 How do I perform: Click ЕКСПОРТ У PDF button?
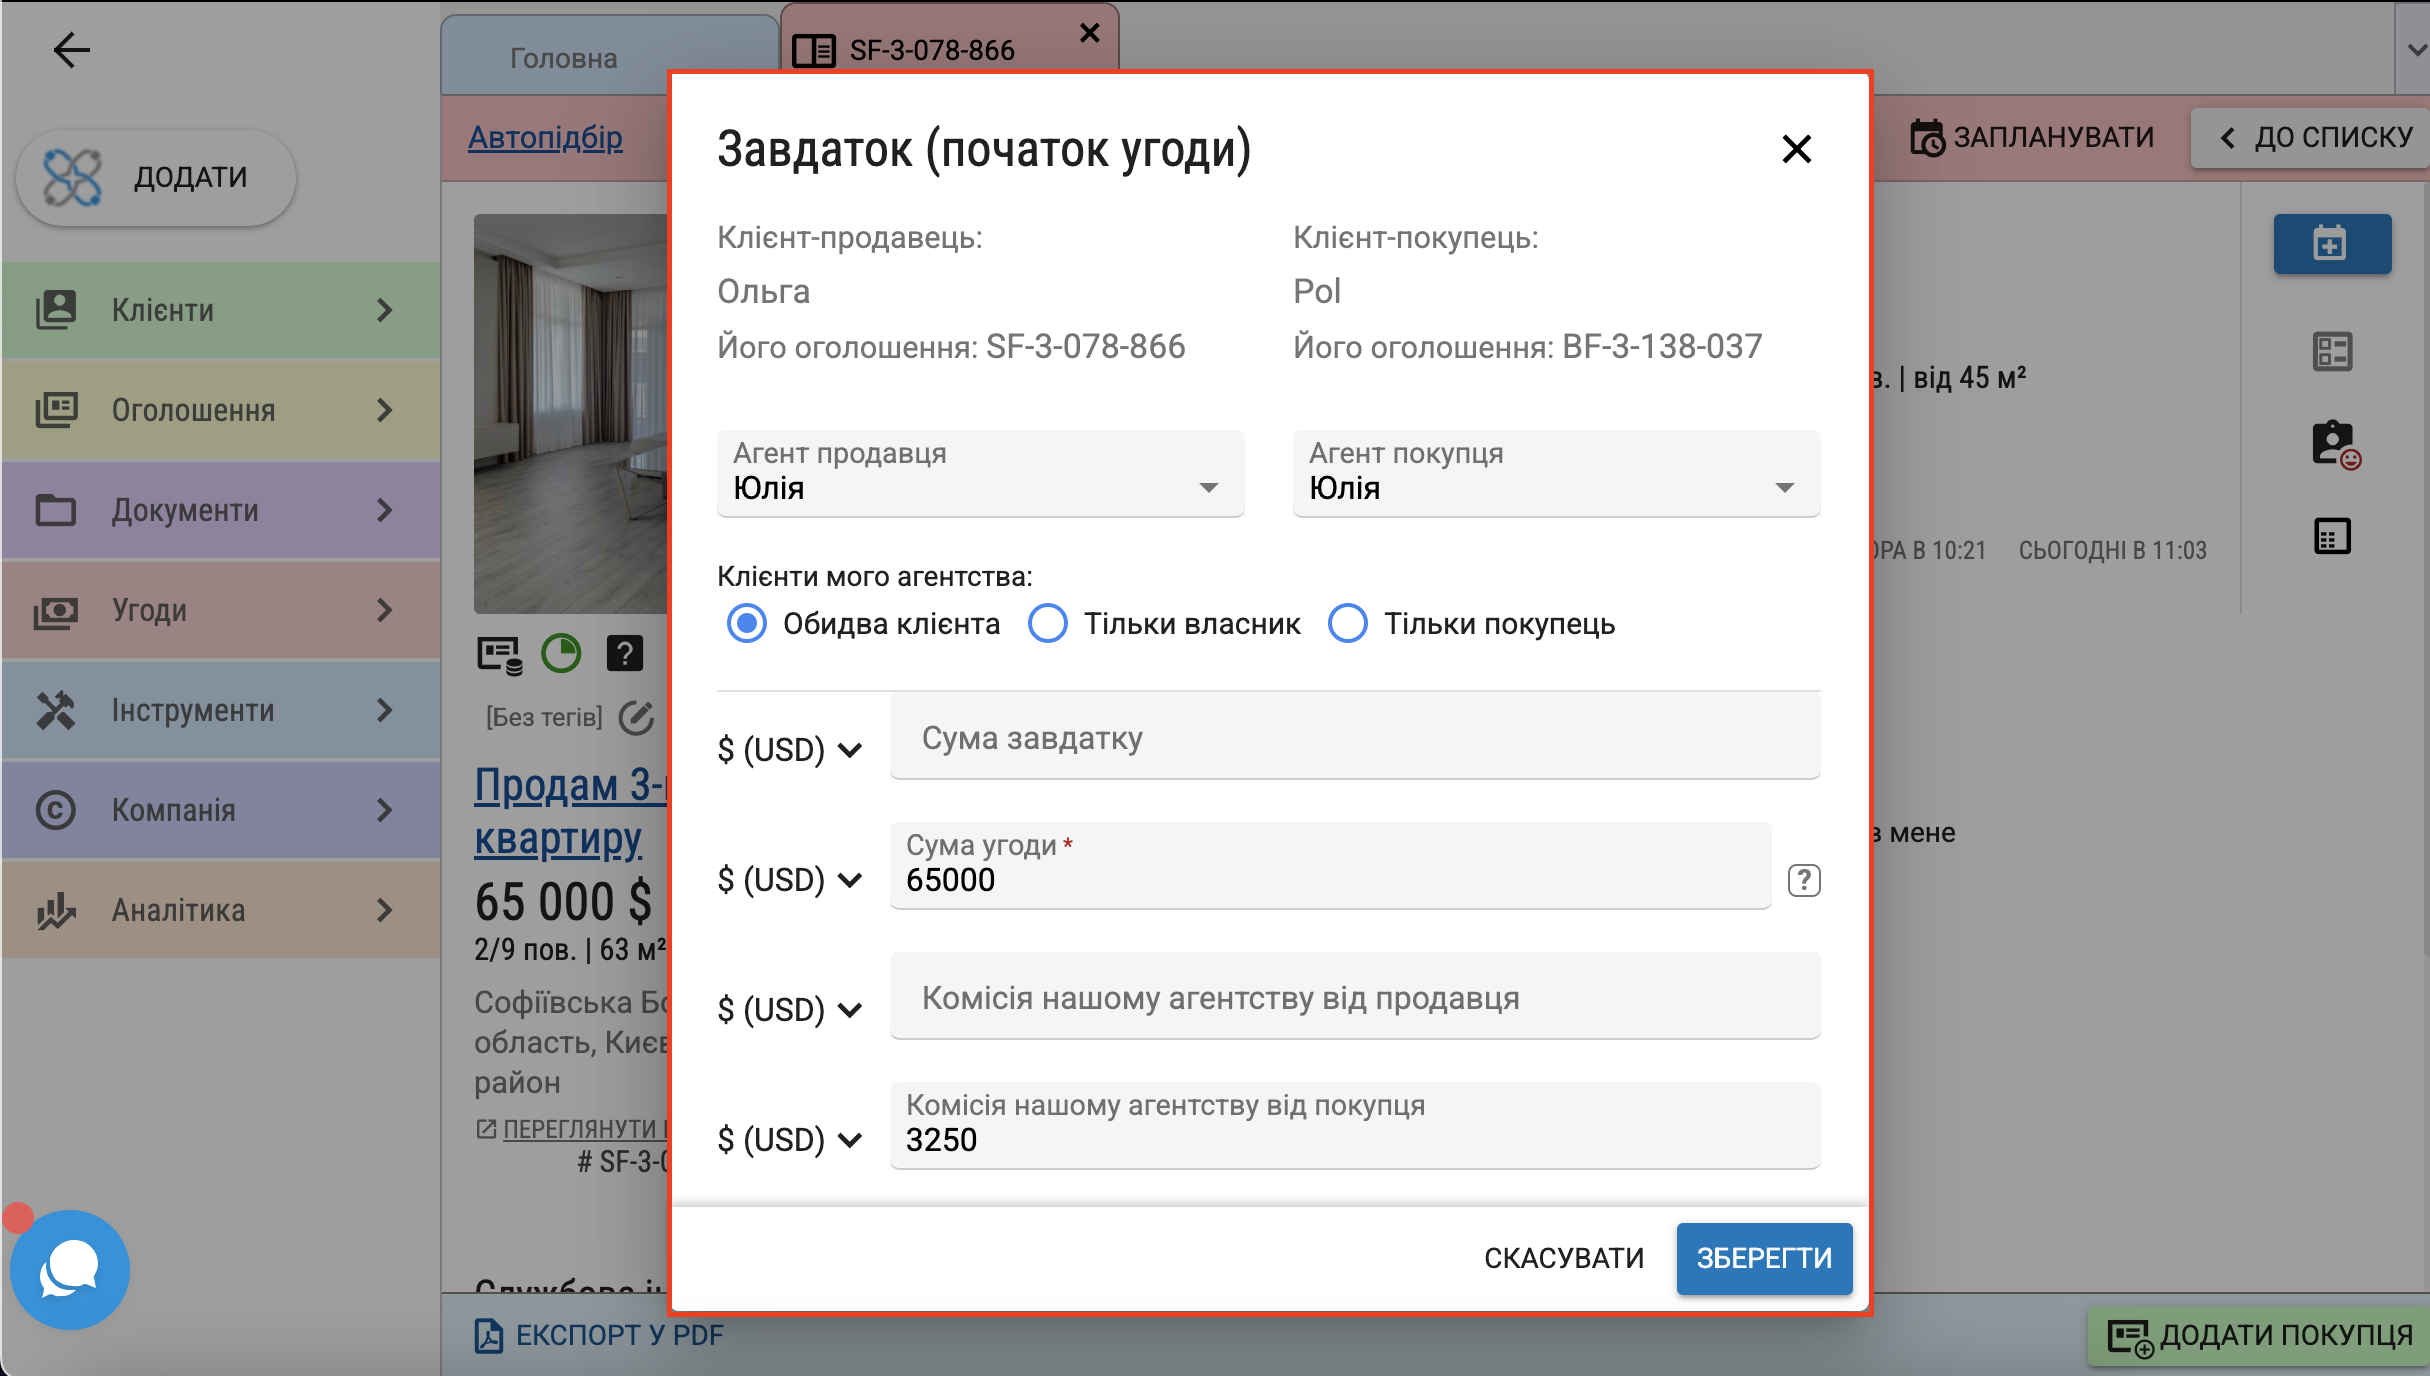coord(598,1335)
